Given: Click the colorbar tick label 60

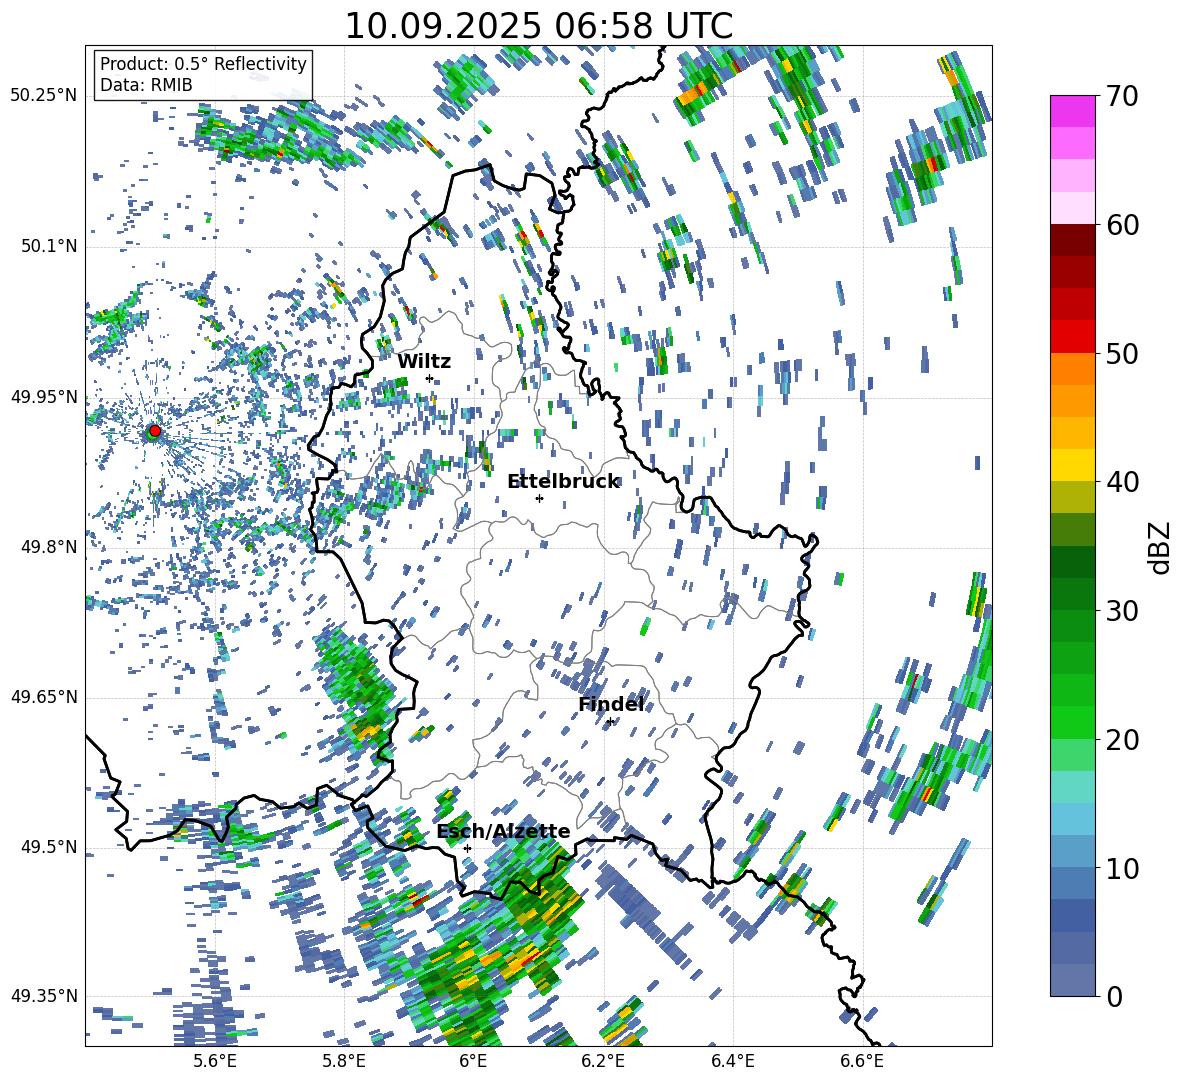Looking at the screenshot, I should (x=1122, y=225).
